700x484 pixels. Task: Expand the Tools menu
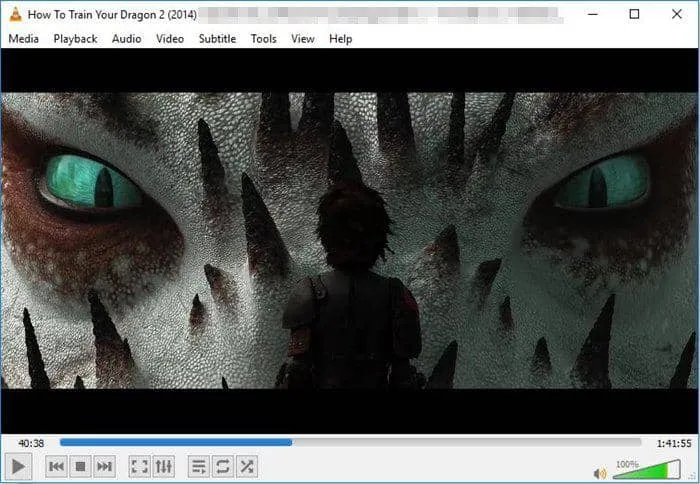(264, 39)
